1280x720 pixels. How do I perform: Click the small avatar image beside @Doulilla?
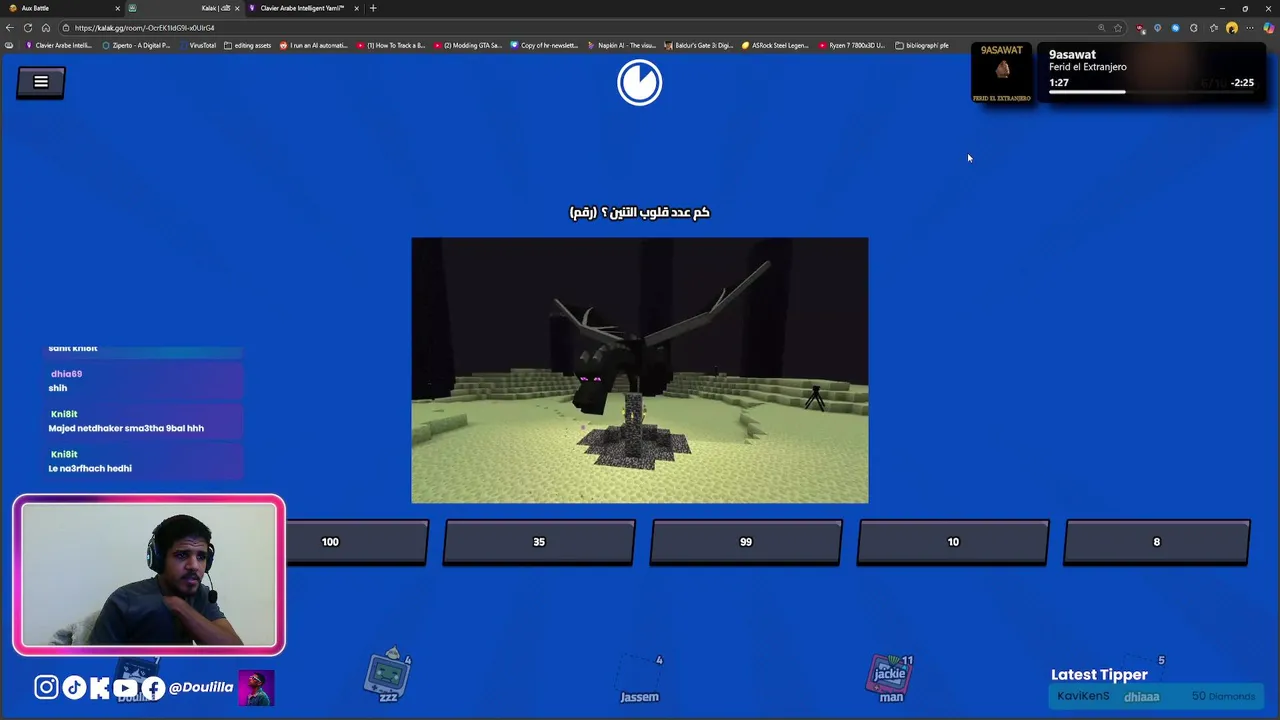point(256,688)
